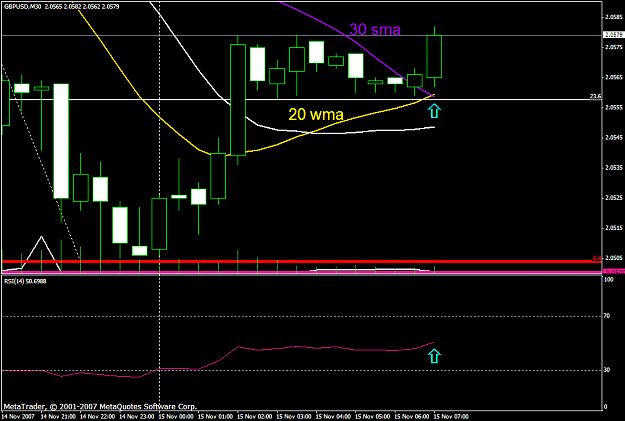This screenshot has width=625, height=421.
Task: Click the 15 Nov 03:00 time label
Action: click(x=294, y=417)
